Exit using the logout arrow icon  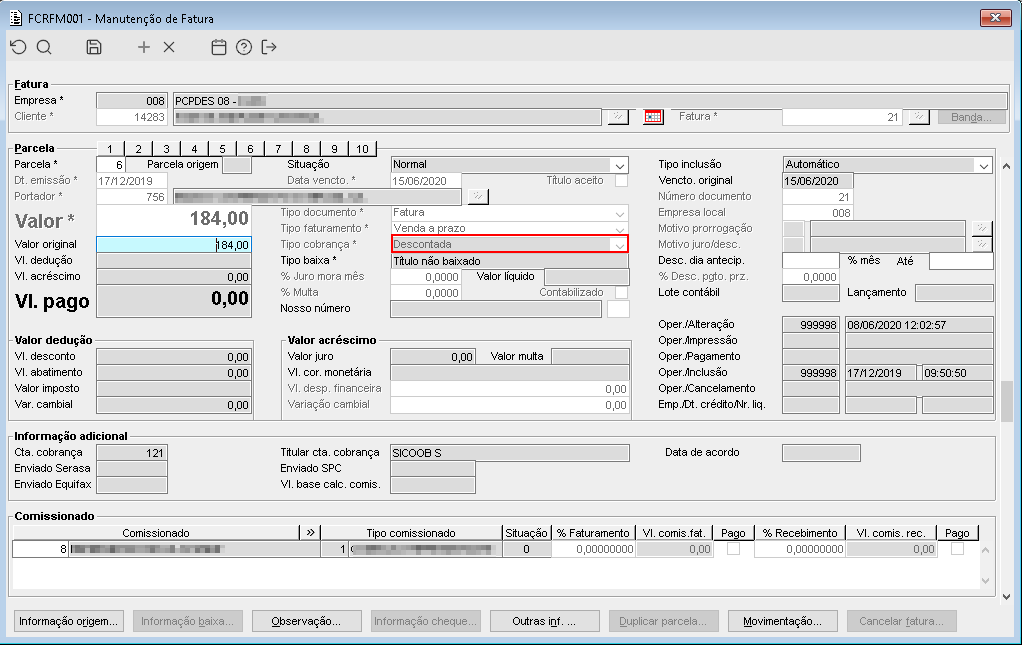coord(269,47)
